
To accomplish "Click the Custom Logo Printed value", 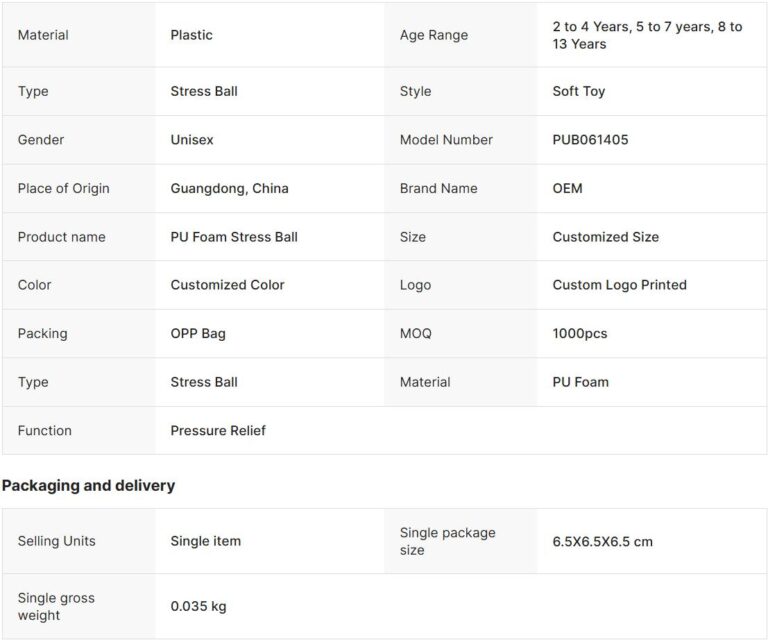I will click(619, 285).
